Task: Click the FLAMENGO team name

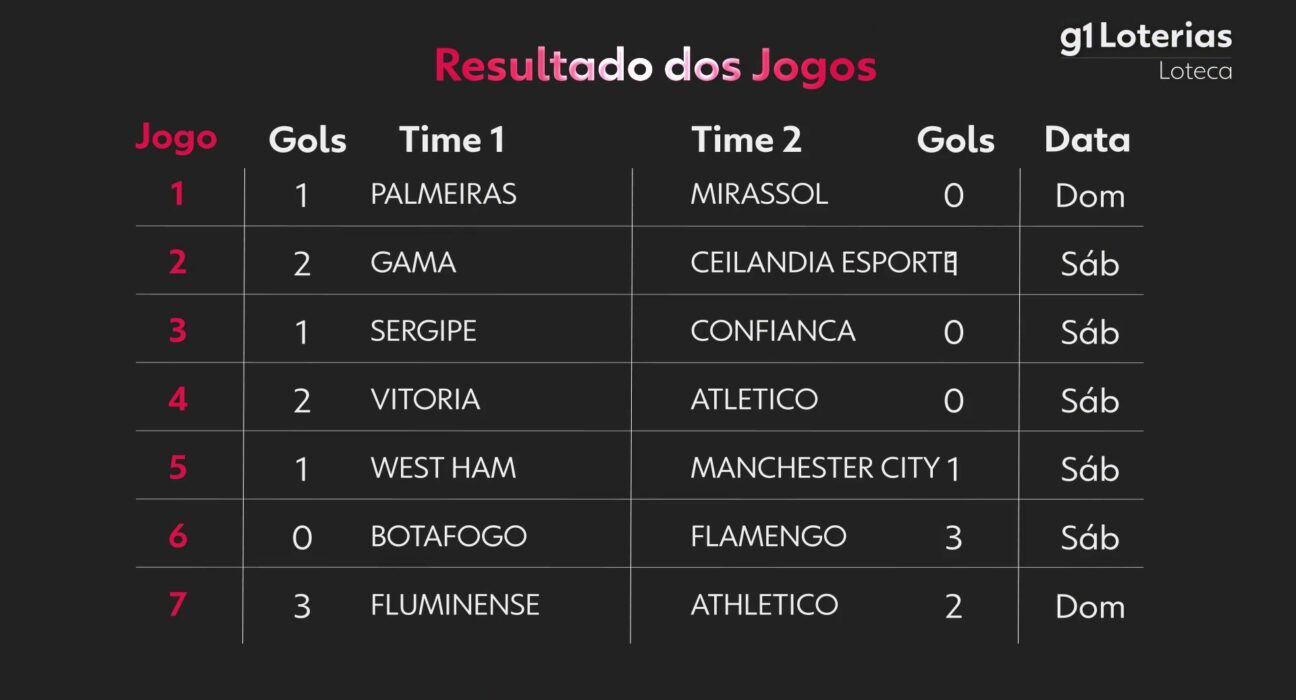Action: click(x=768, y=536)
